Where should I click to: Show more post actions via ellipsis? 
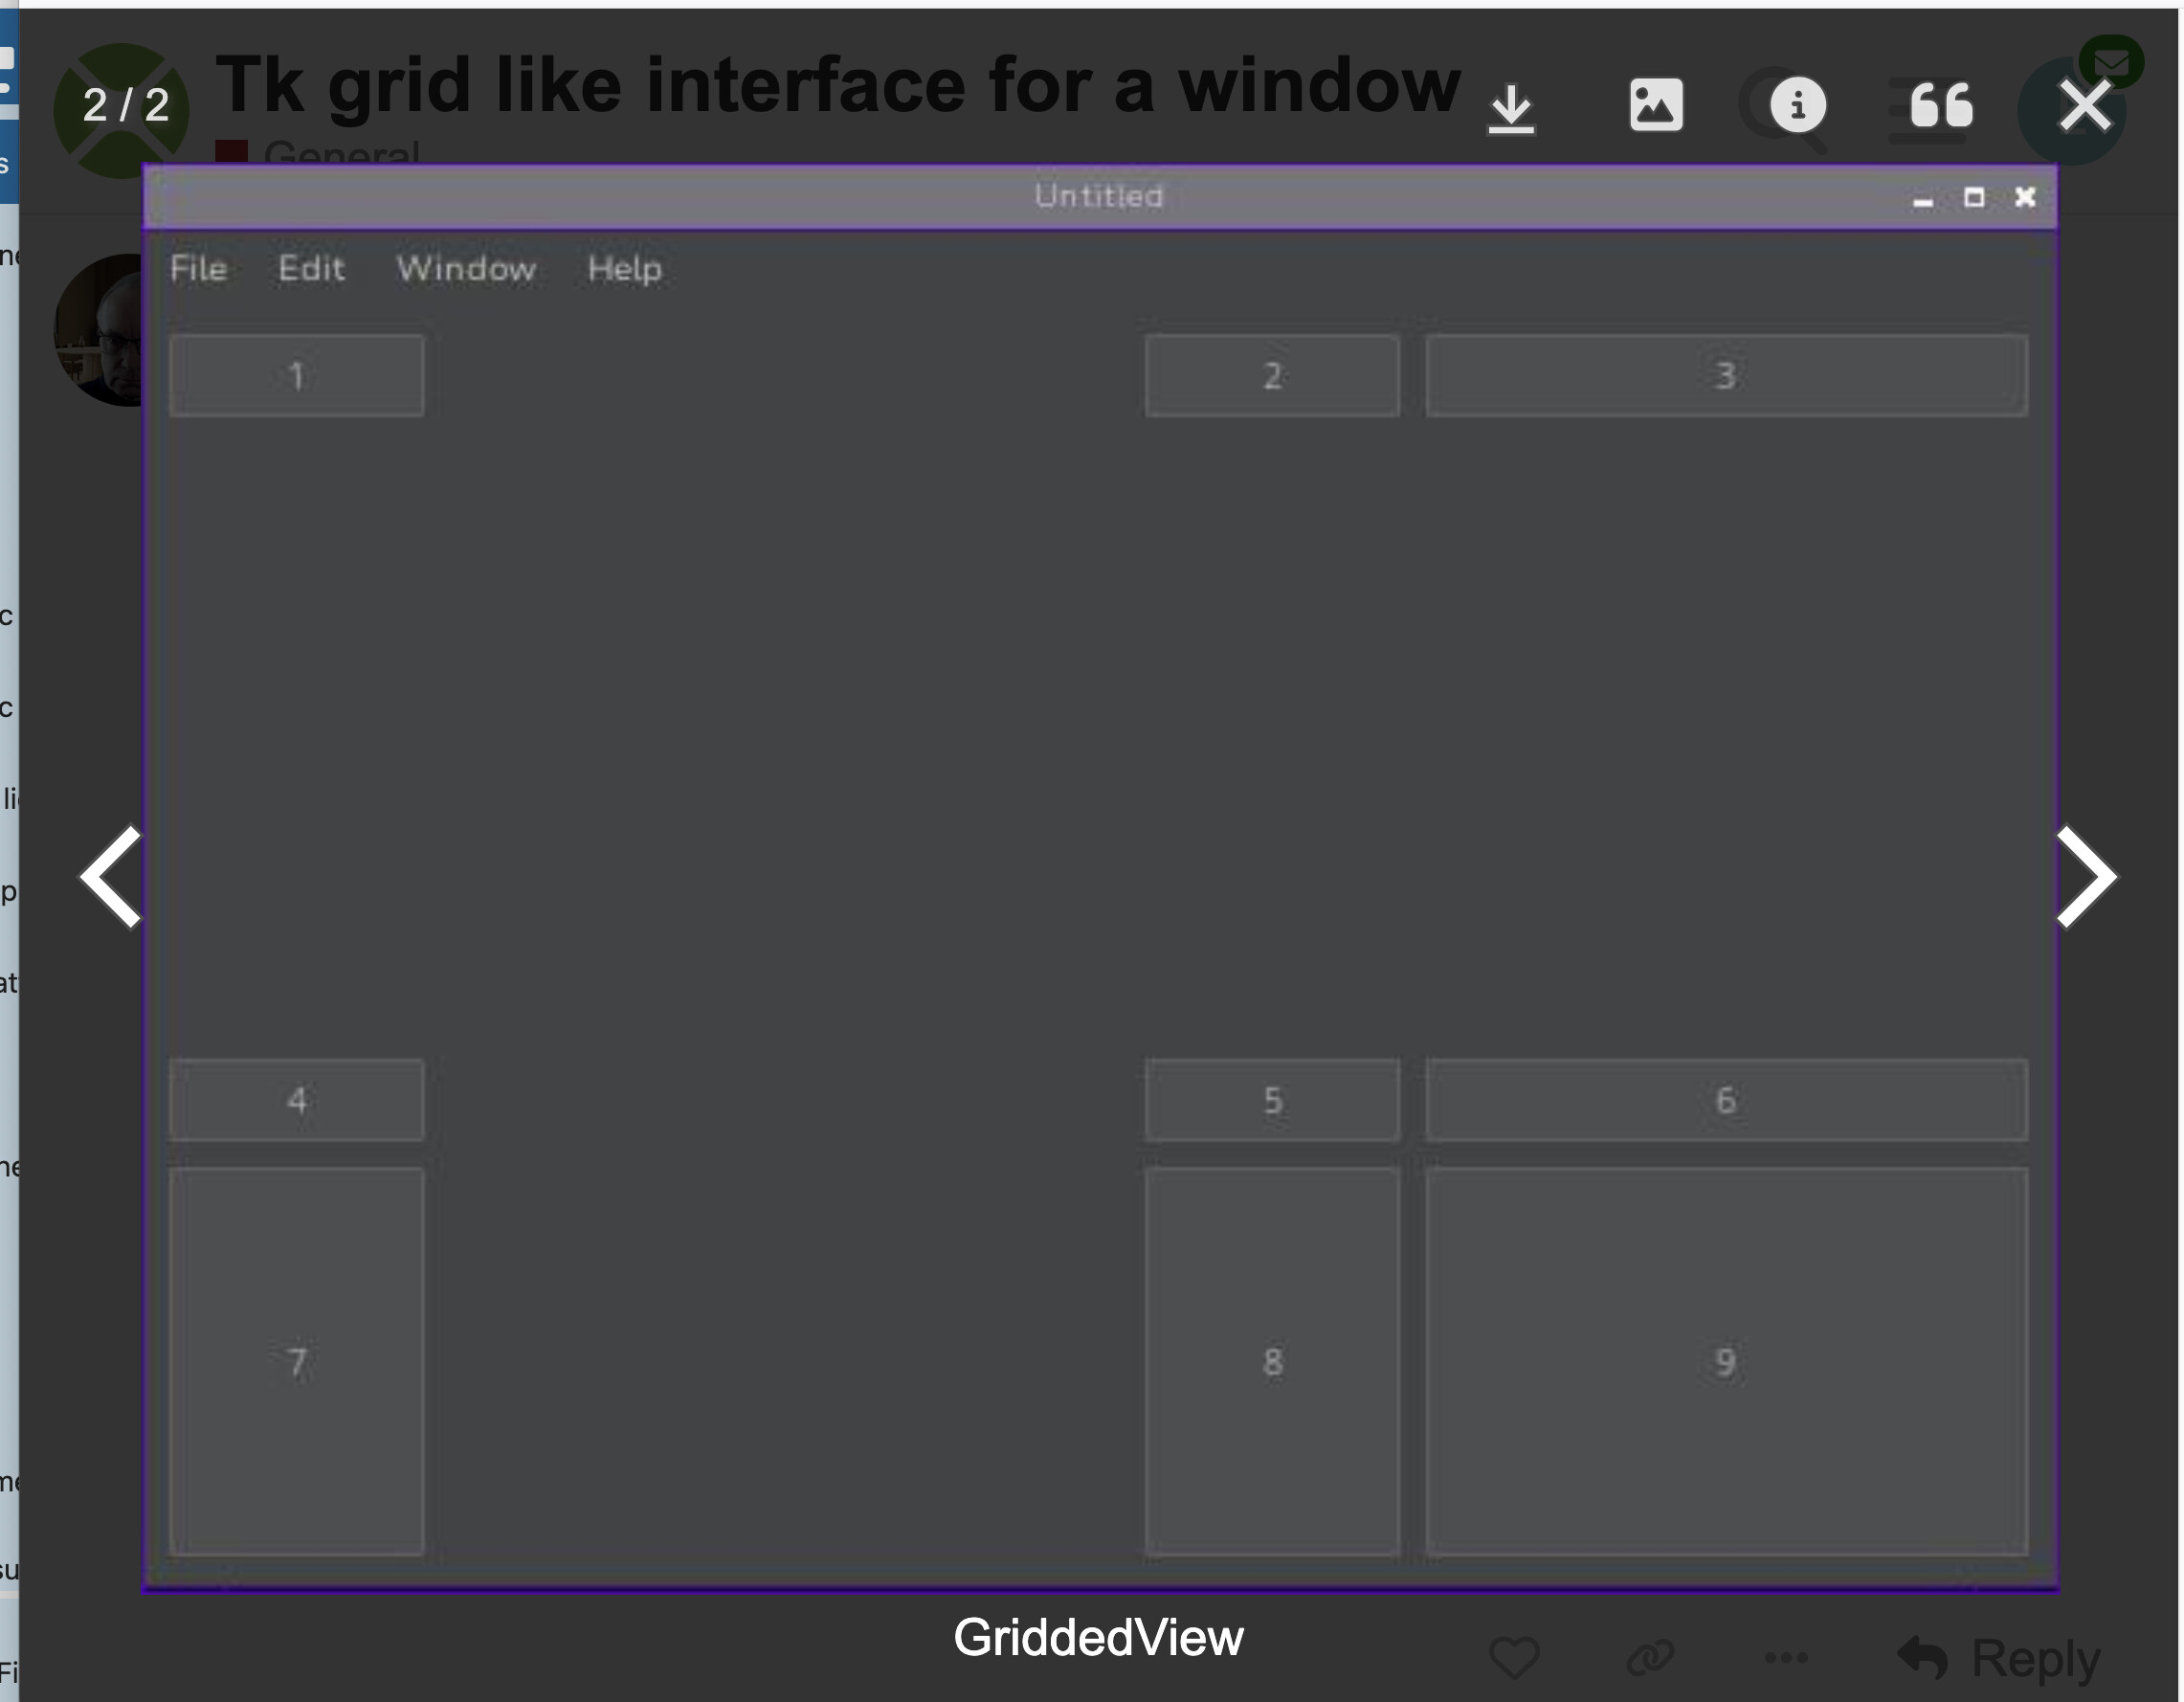1786,1657
